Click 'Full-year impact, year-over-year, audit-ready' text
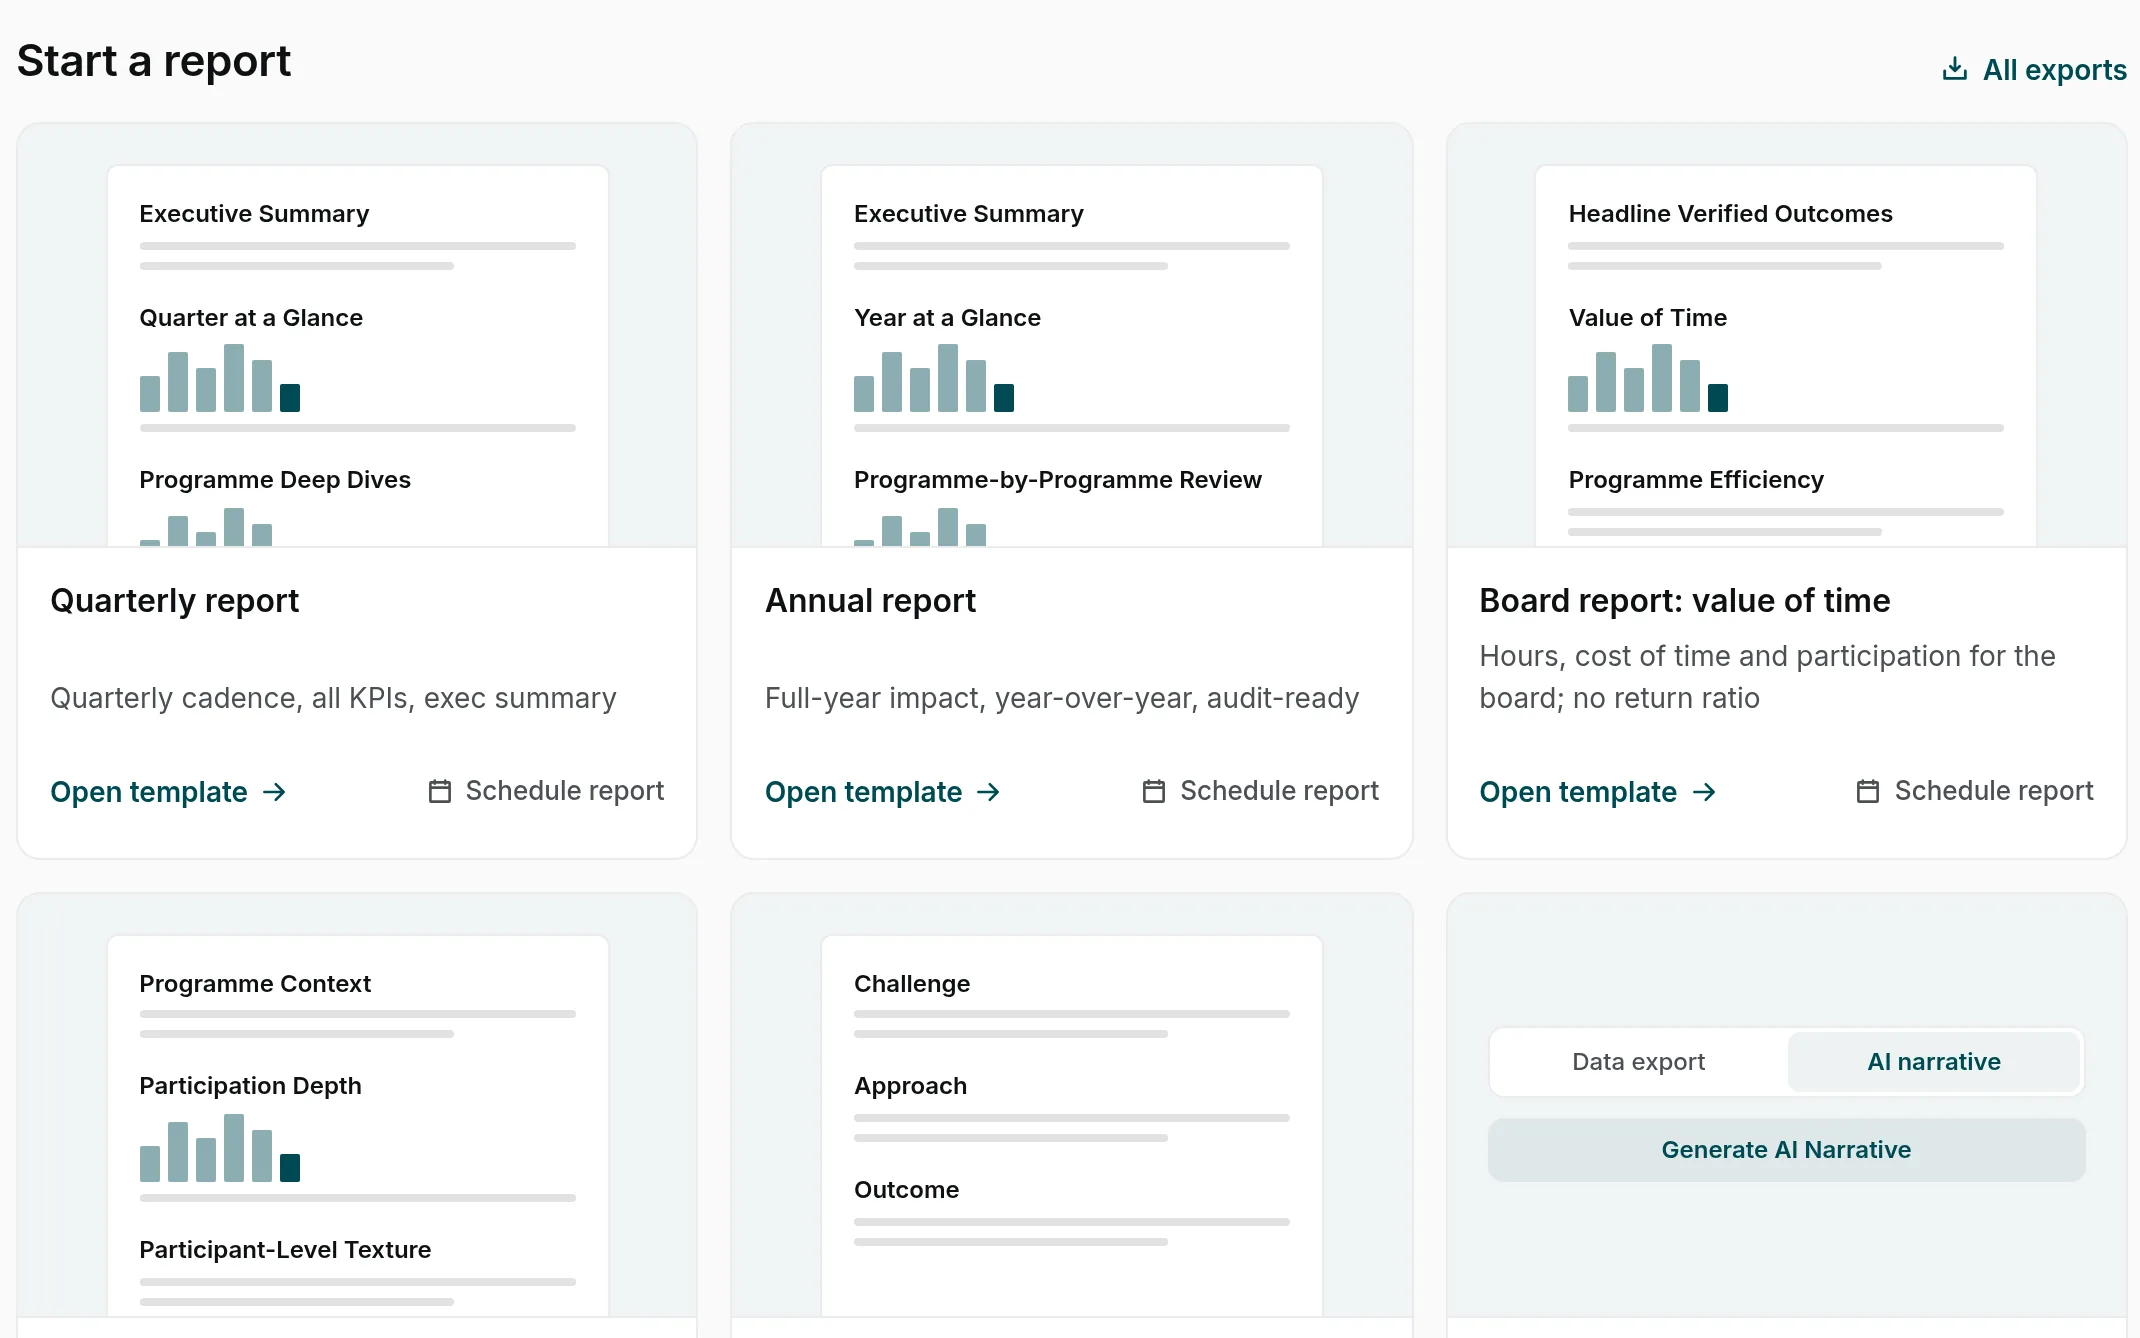 click(1062, 698)
